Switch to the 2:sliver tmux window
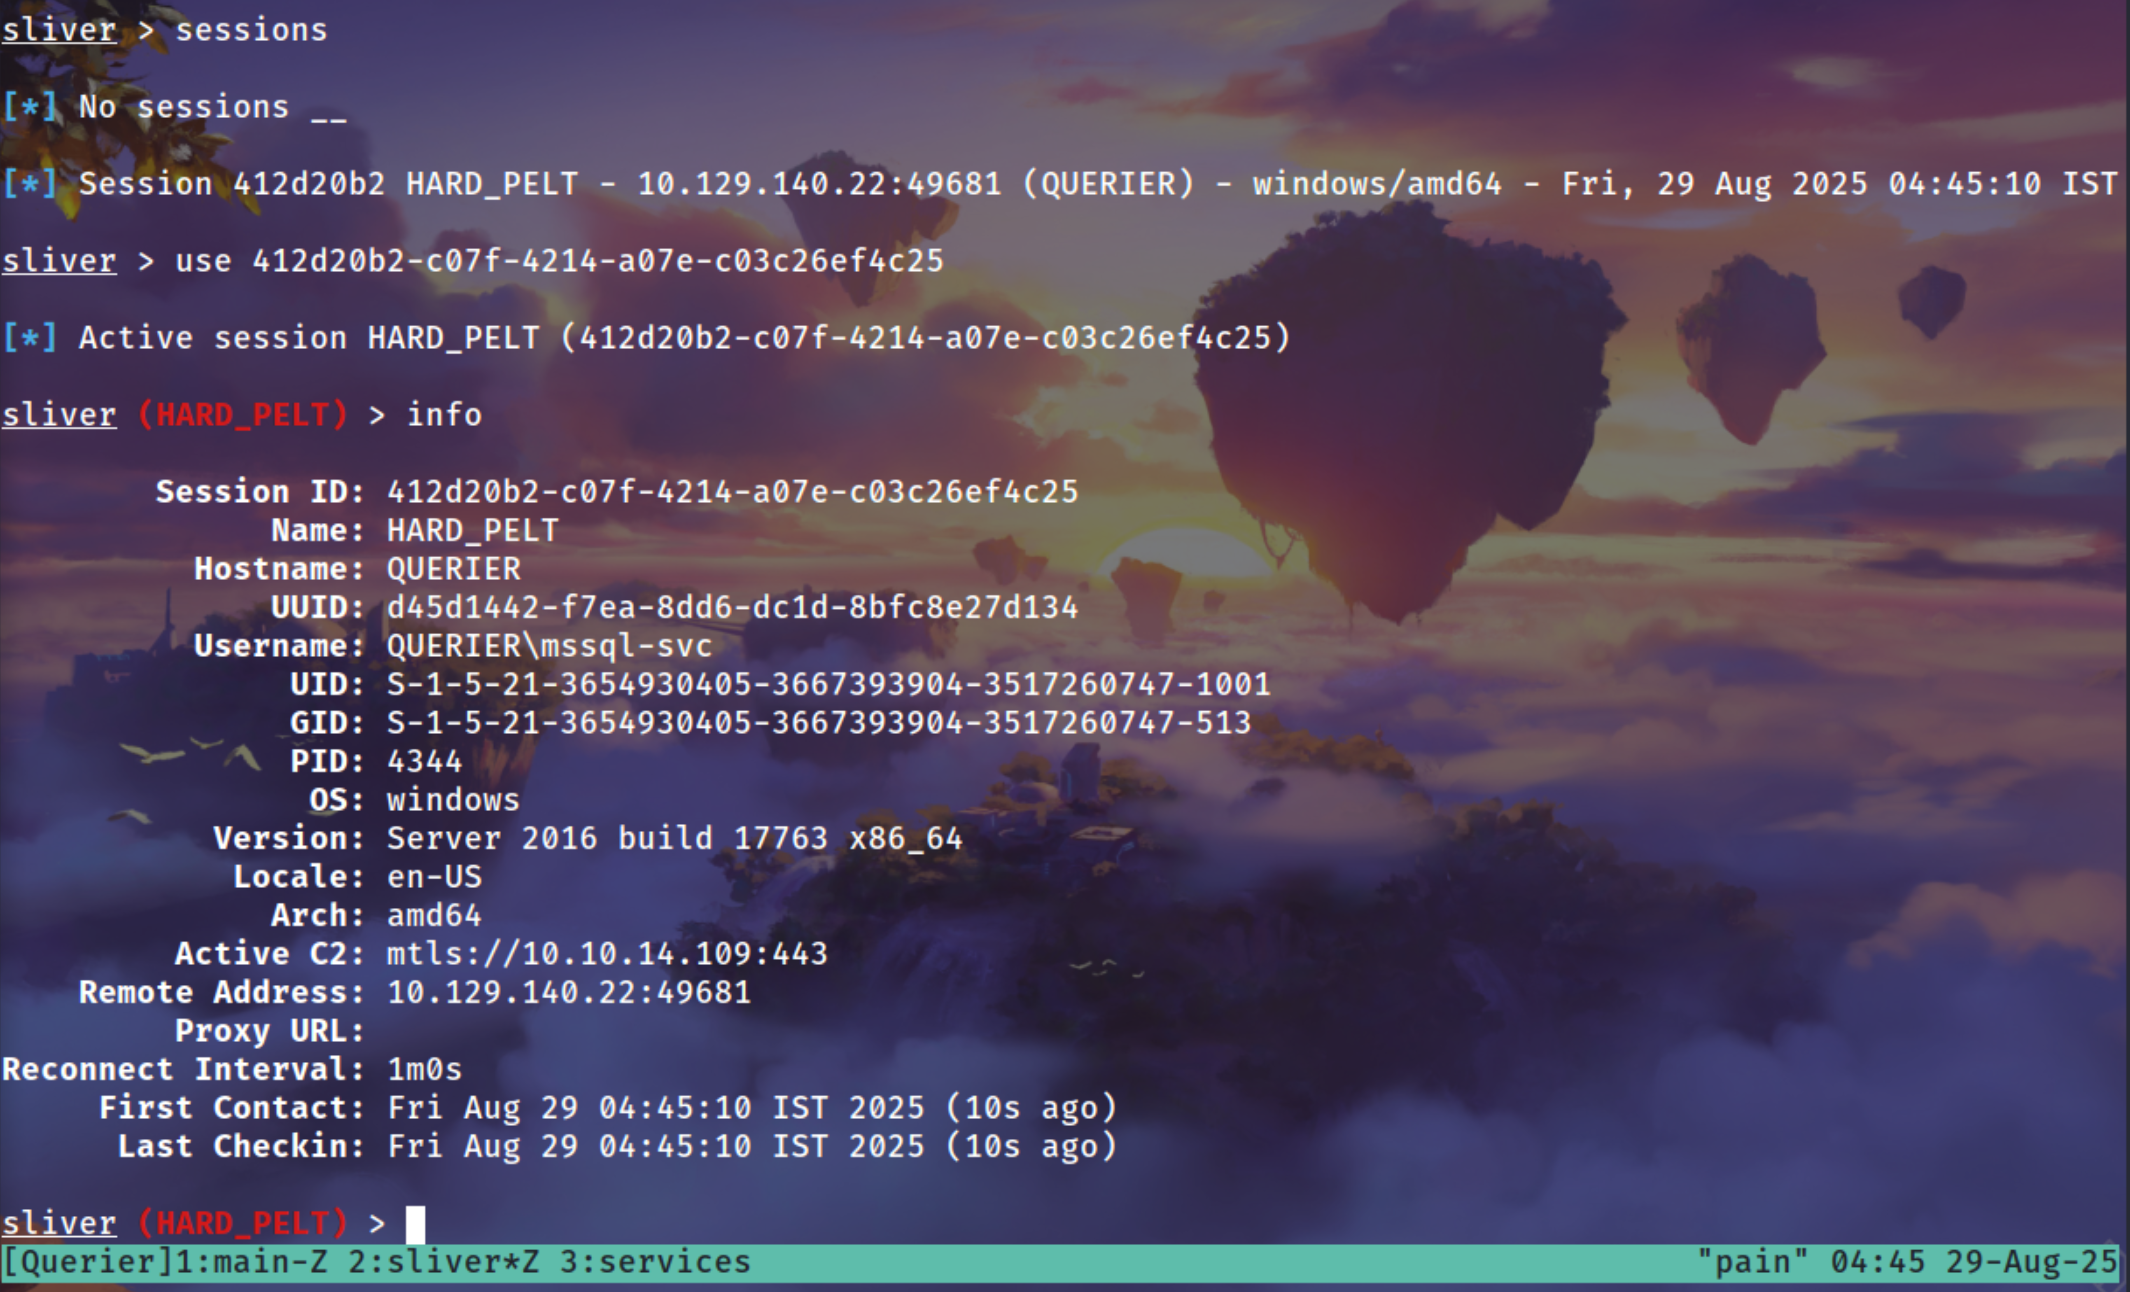Screen dimensions: 2130x1292 [443, 1262]
